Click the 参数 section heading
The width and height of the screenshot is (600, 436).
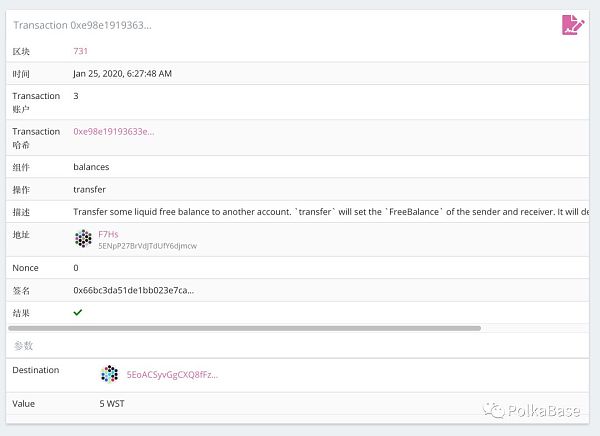[x=22, y=345]
